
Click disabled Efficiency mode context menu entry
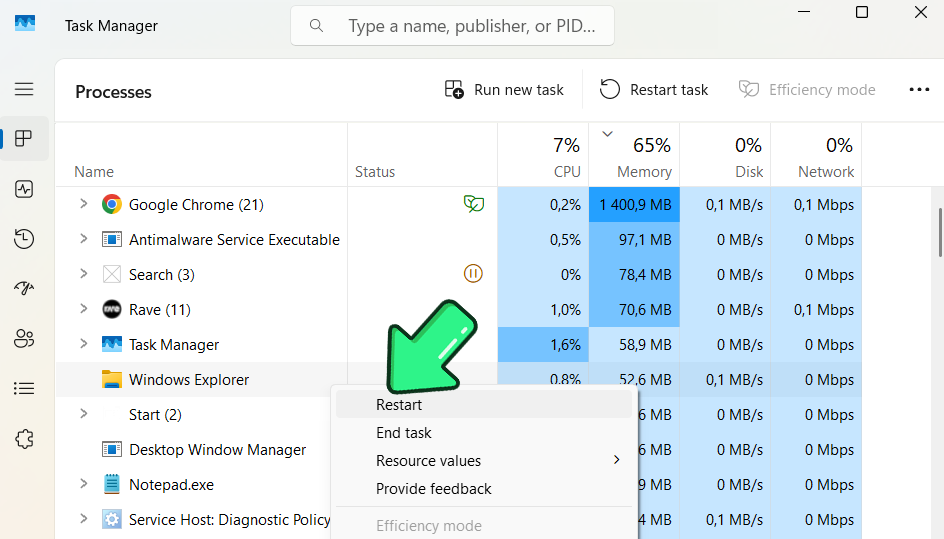(484, 525)
